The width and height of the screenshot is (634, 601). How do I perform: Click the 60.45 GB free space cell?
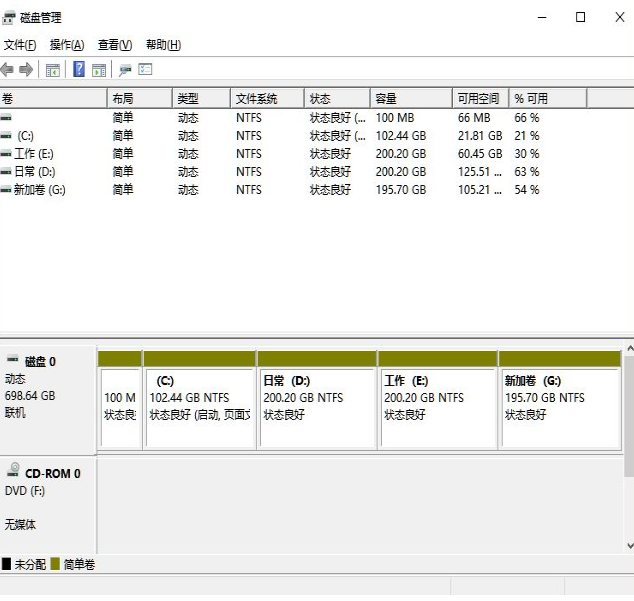(480, 154)
